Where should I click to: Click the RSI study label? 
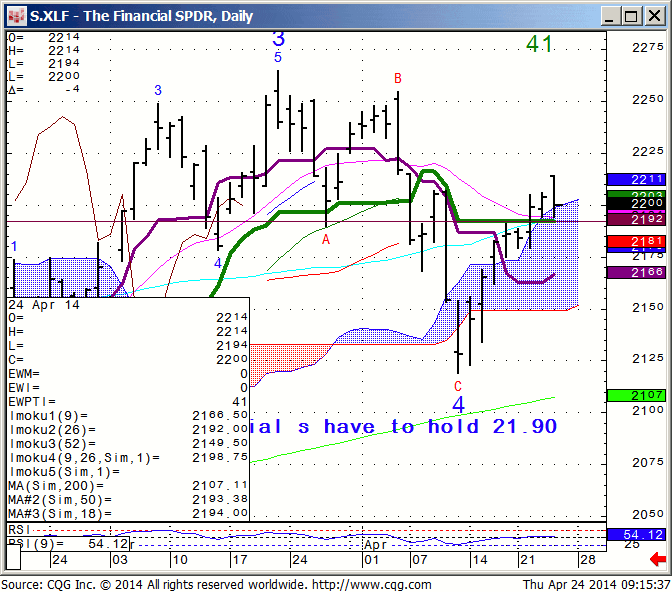[x=19, y=530]
